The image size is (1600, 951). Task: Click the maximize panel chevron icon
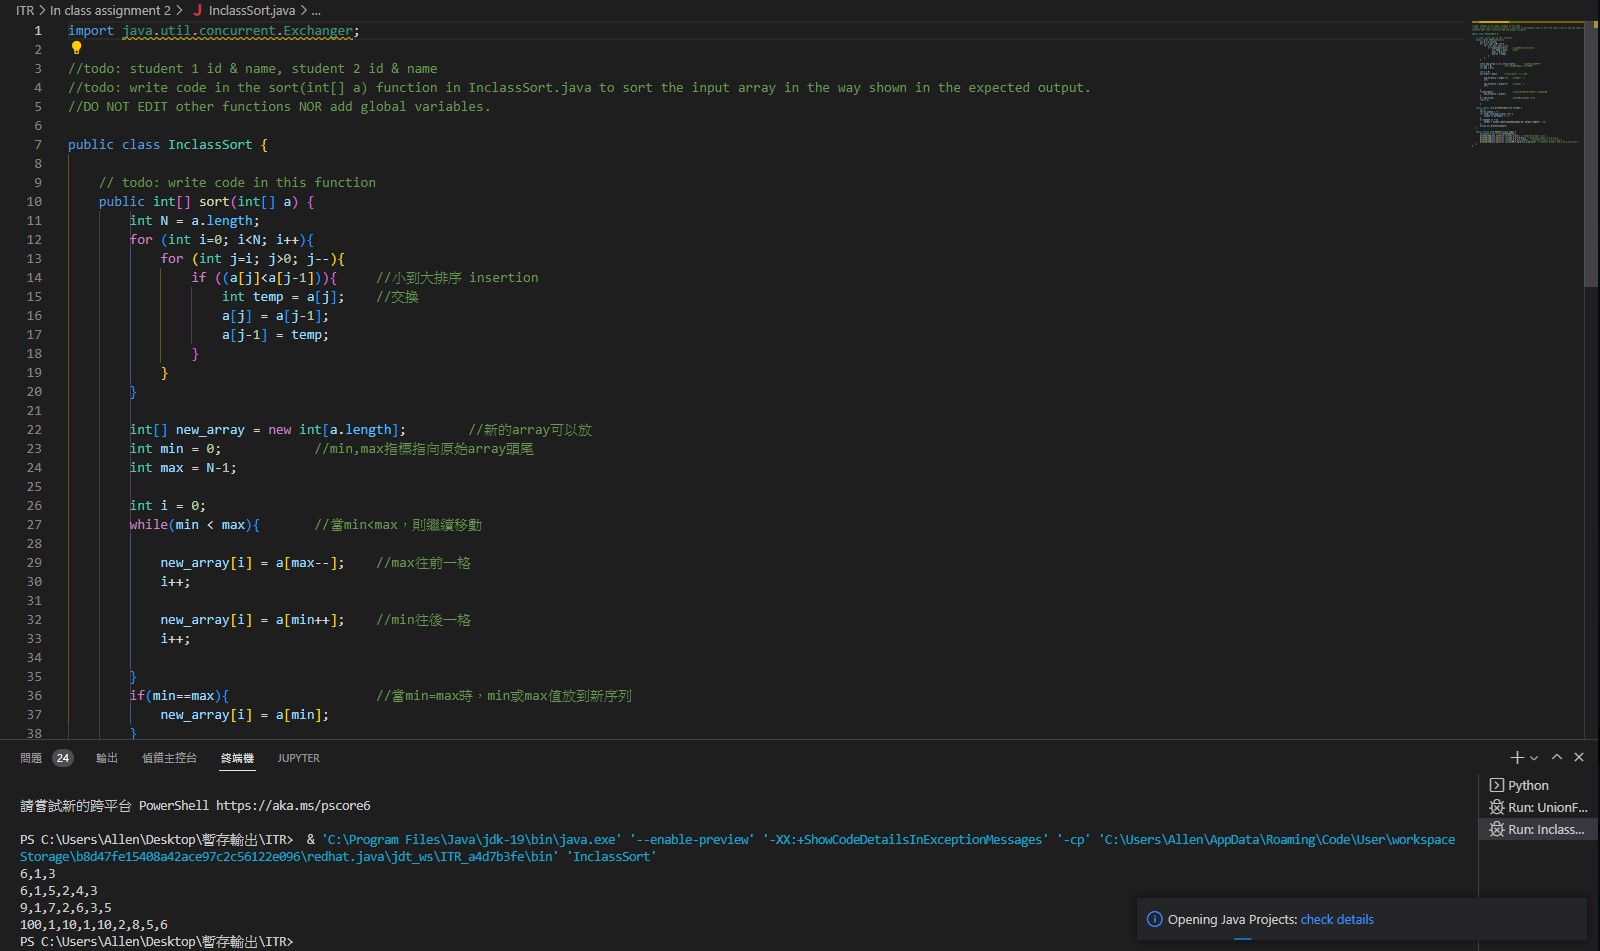[1557, 757]
